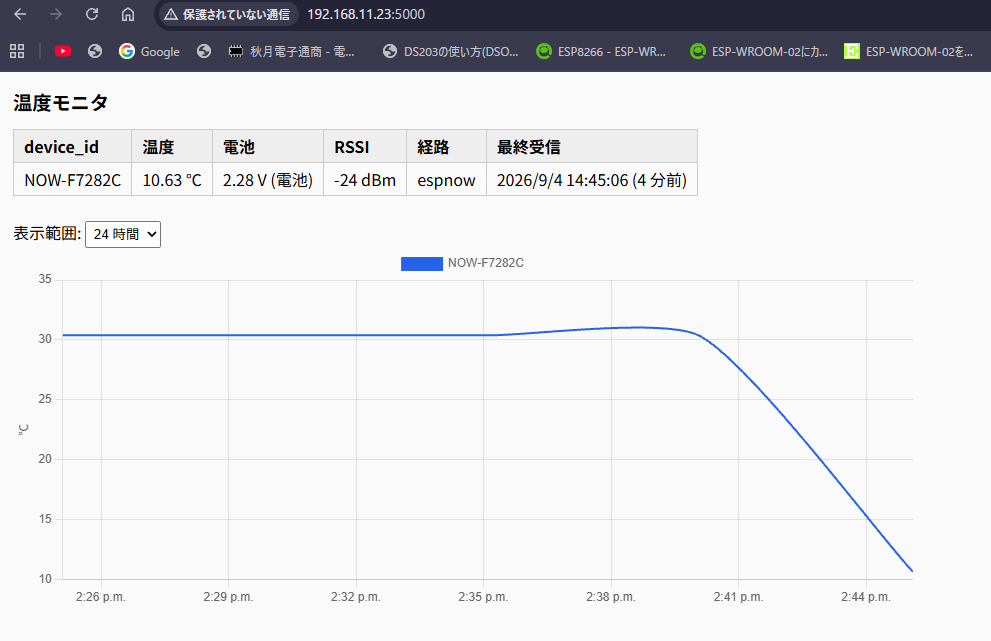
Task: Click the 経路 column header
Action: [446, 147]
